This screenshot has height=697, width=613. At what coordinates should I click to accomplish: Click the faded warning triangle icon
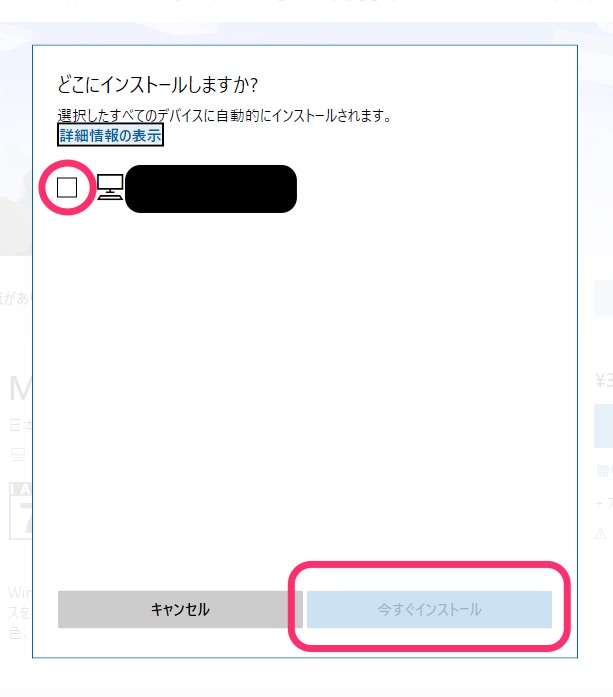[601, 533]
